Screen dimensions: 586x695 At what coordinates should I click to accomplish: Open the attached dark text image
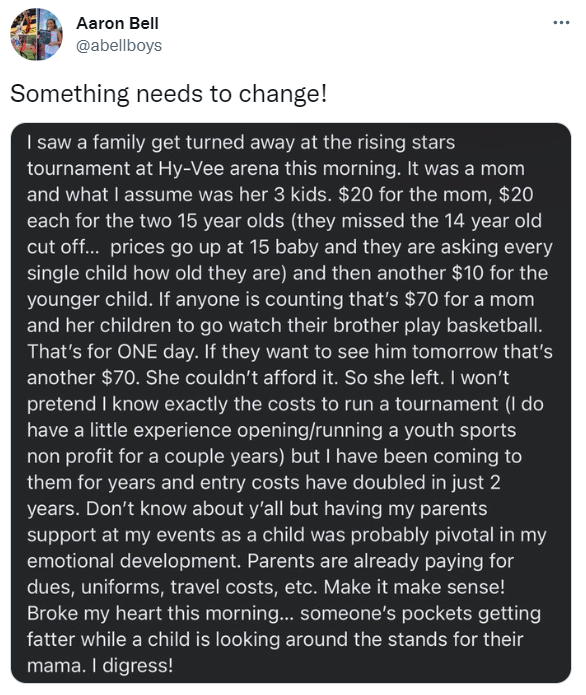tap(291, 403)
